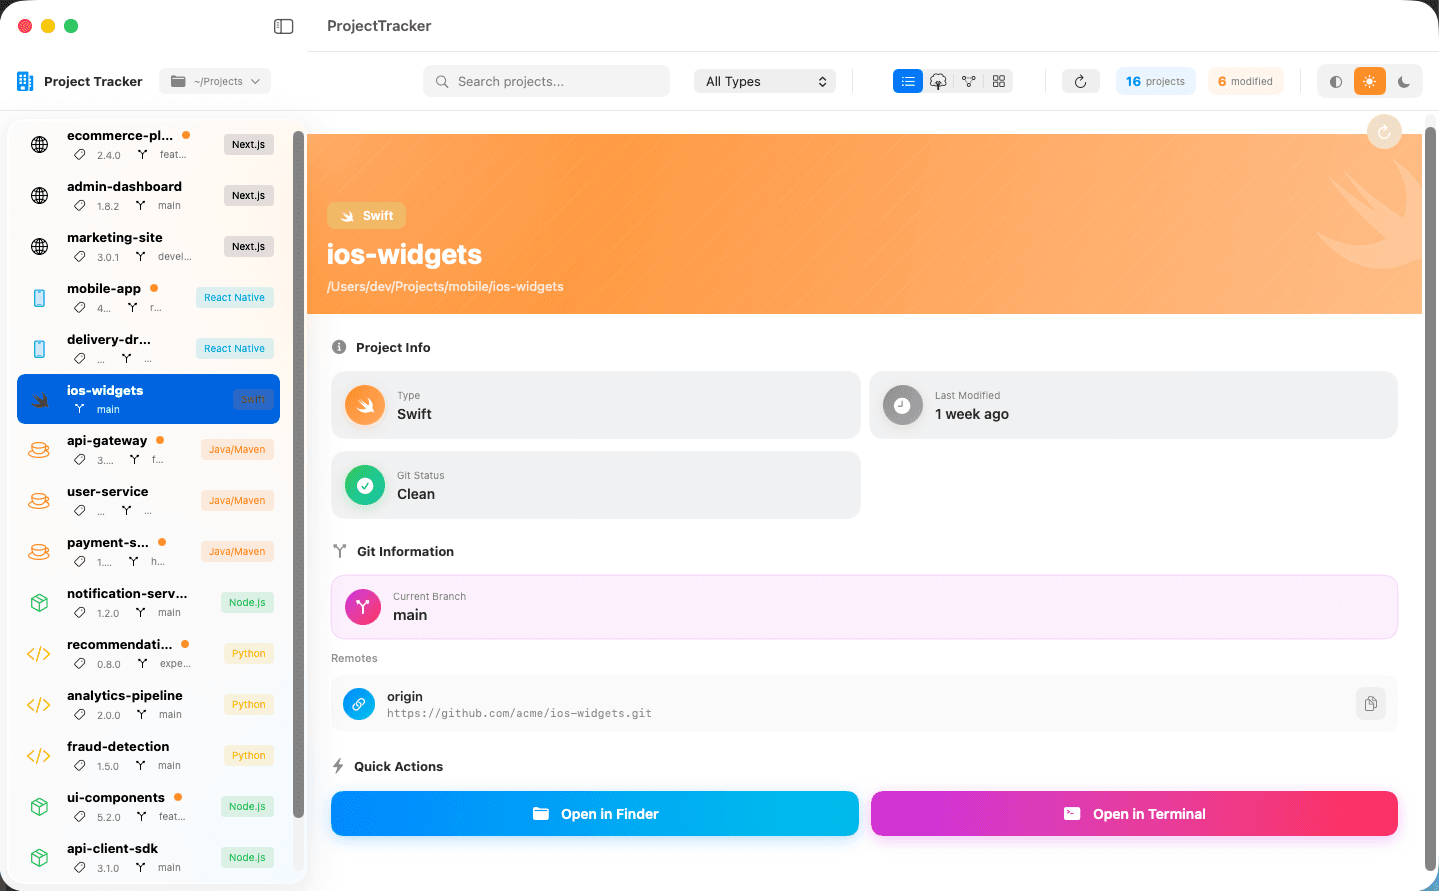This screenshot has width=1439, height=891.
Task: Click the 6 modified filter badge
Action: coord(1245,82)
